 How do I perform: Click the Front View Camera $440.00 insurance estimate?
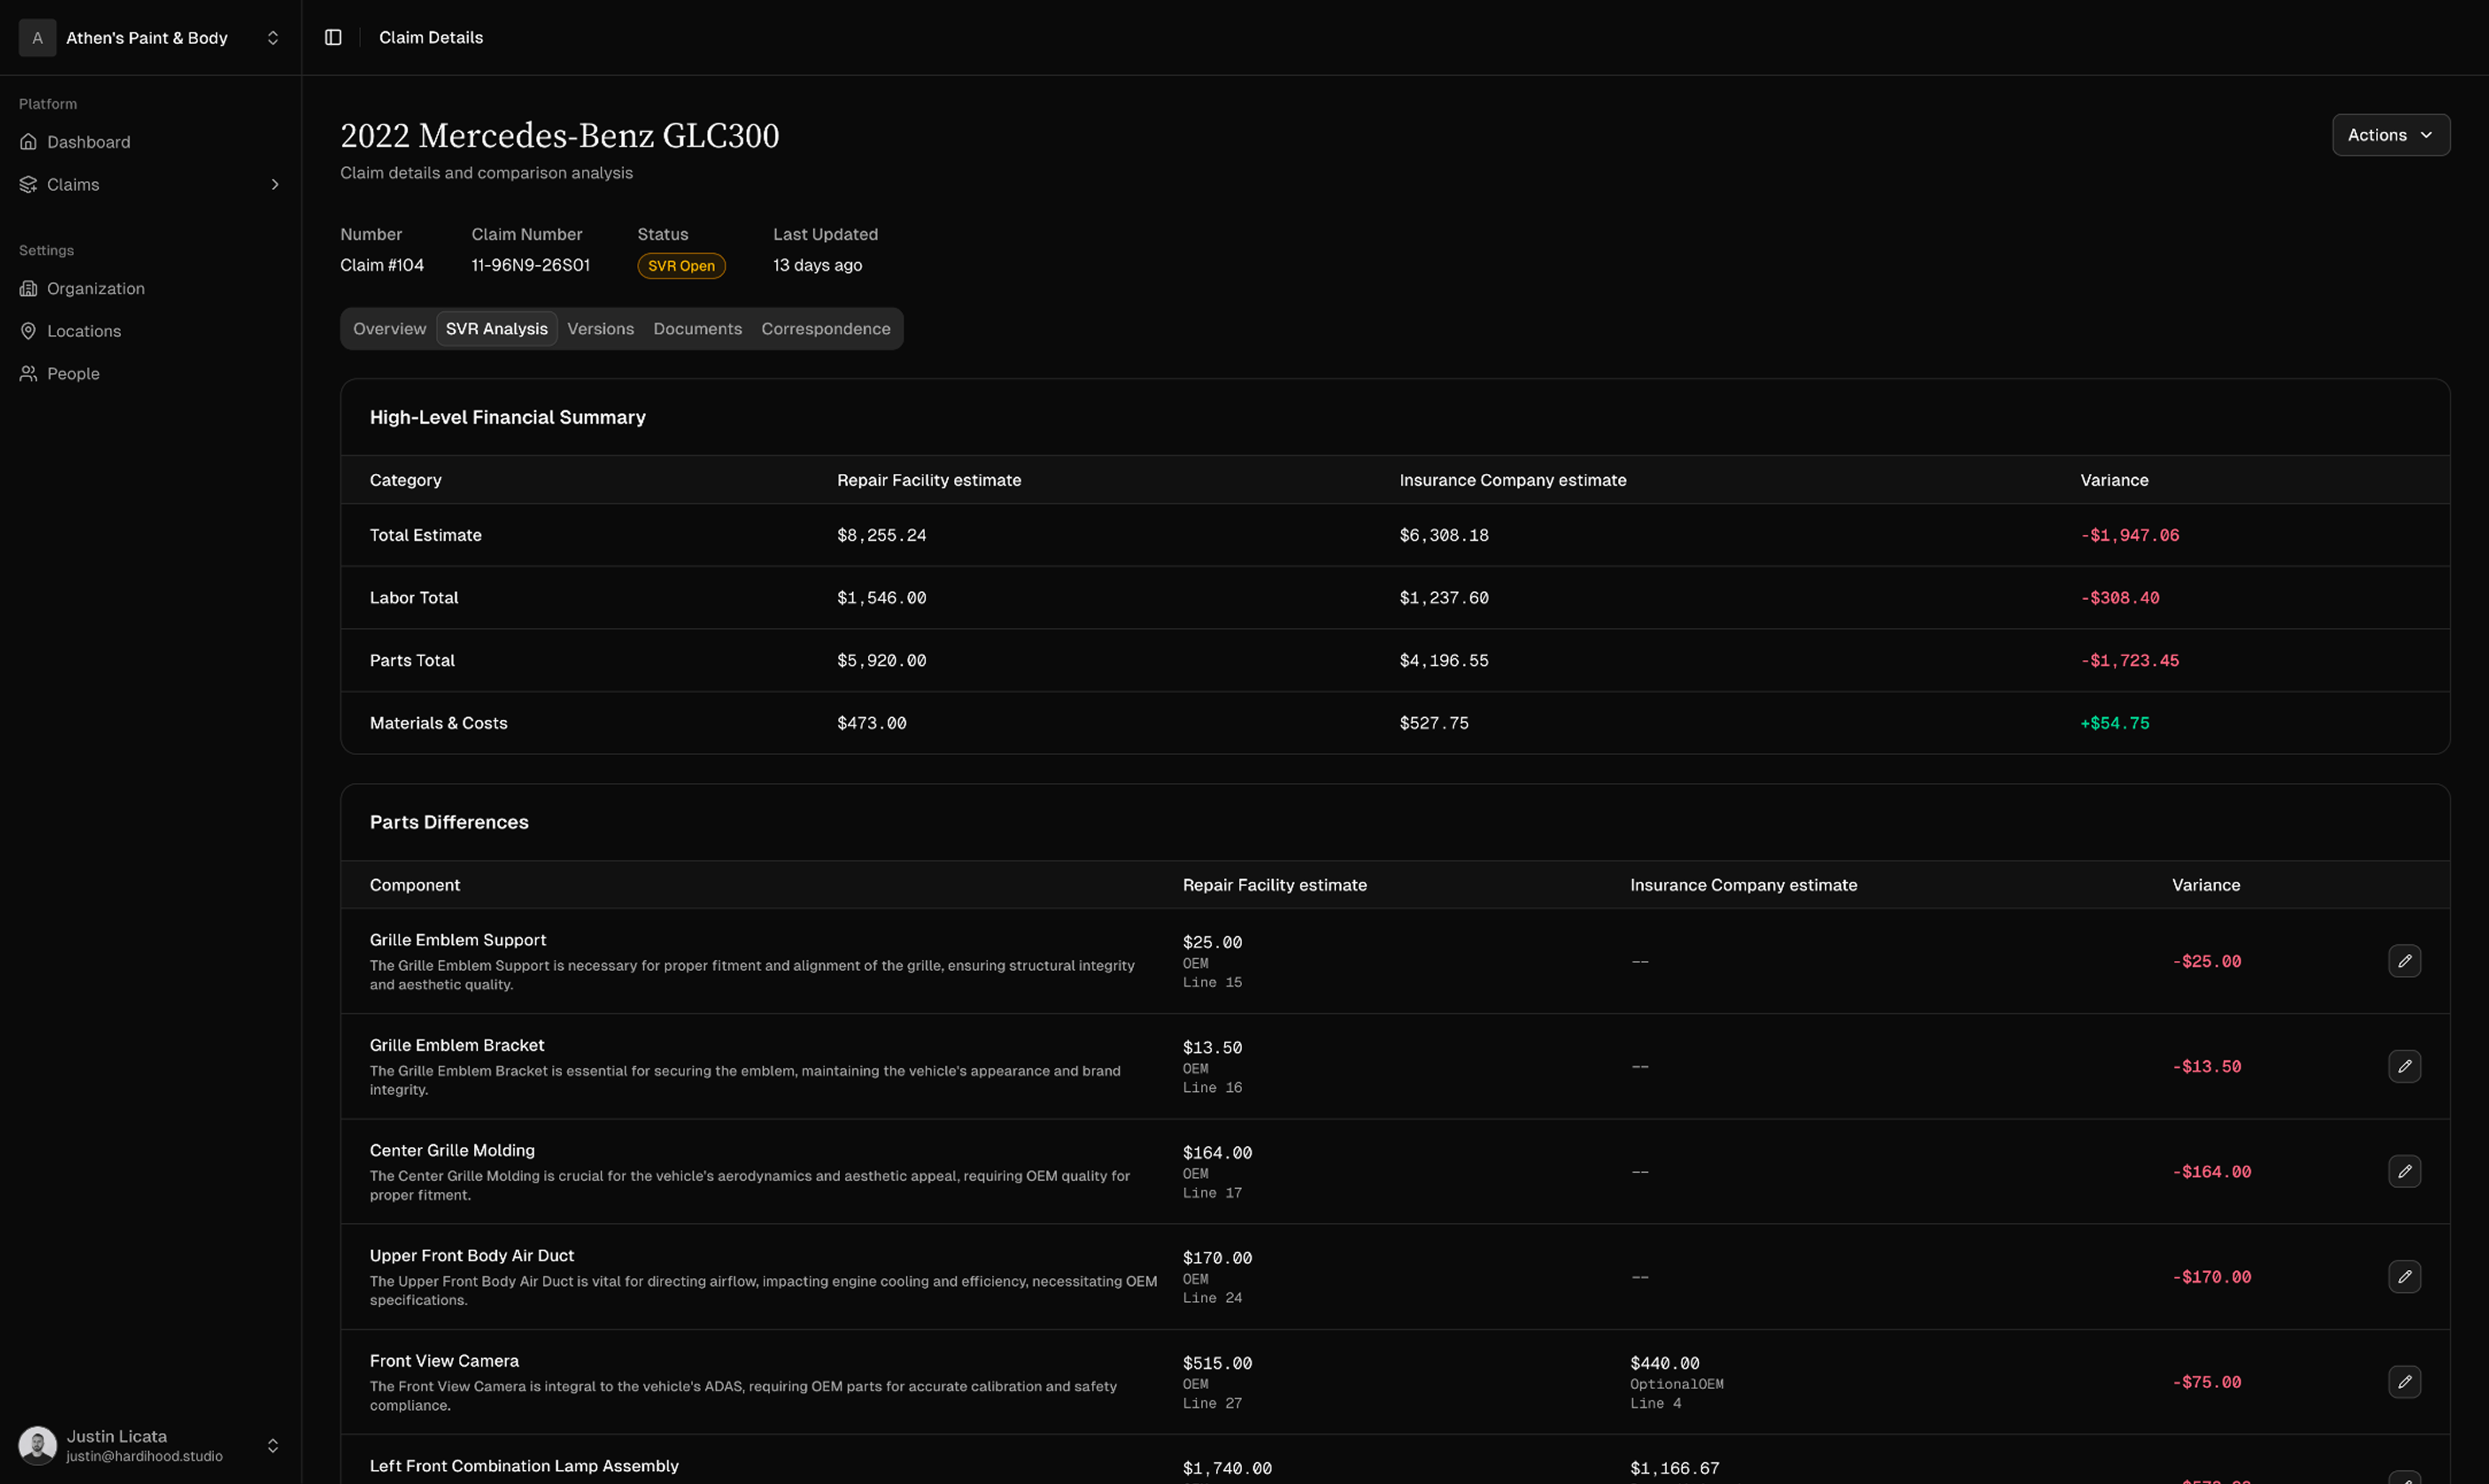tap(1665, 1363)
